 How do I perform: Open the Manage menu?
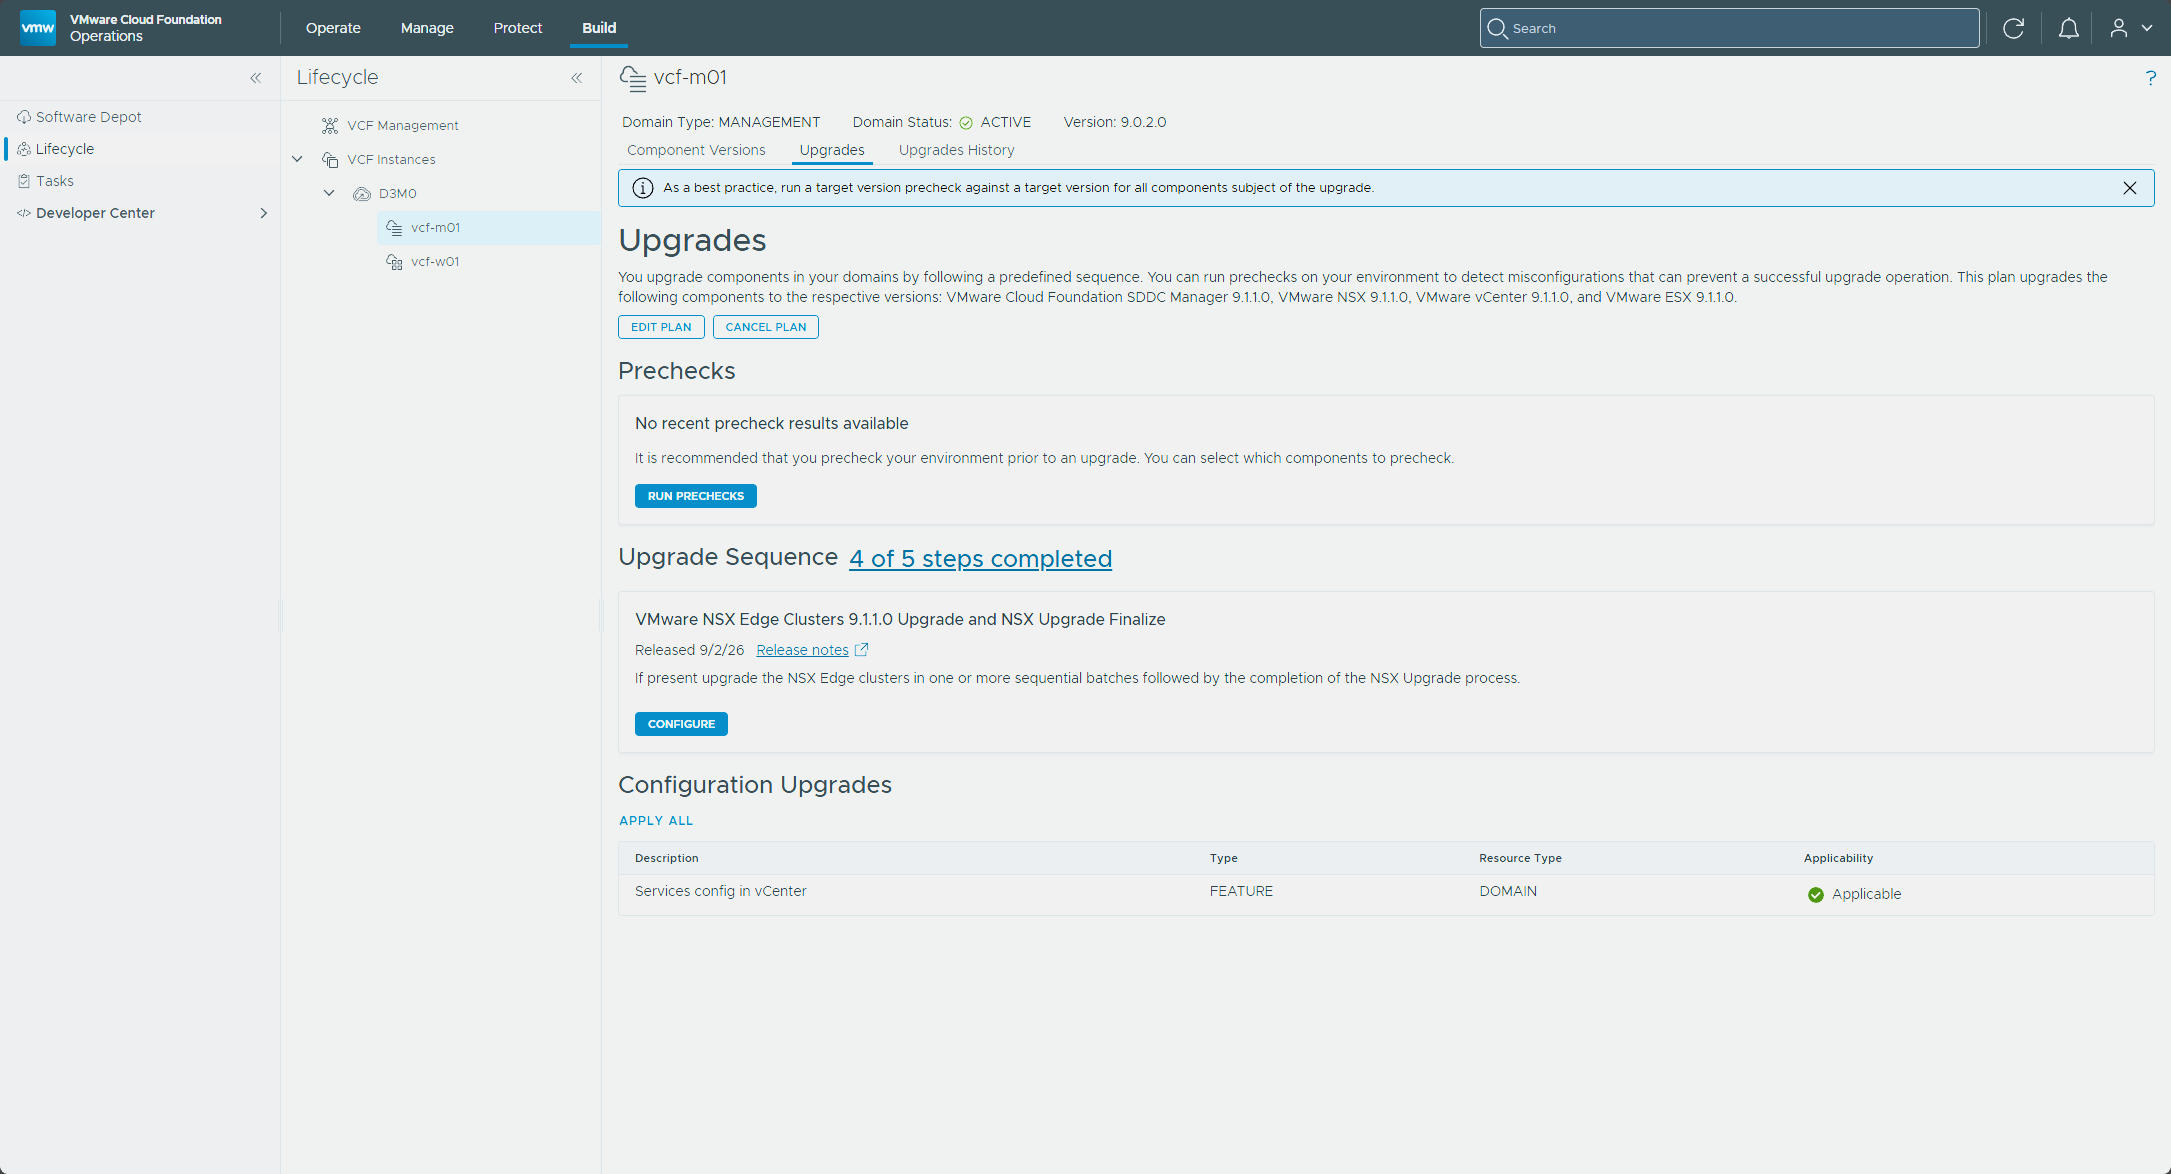click(427, 28)
